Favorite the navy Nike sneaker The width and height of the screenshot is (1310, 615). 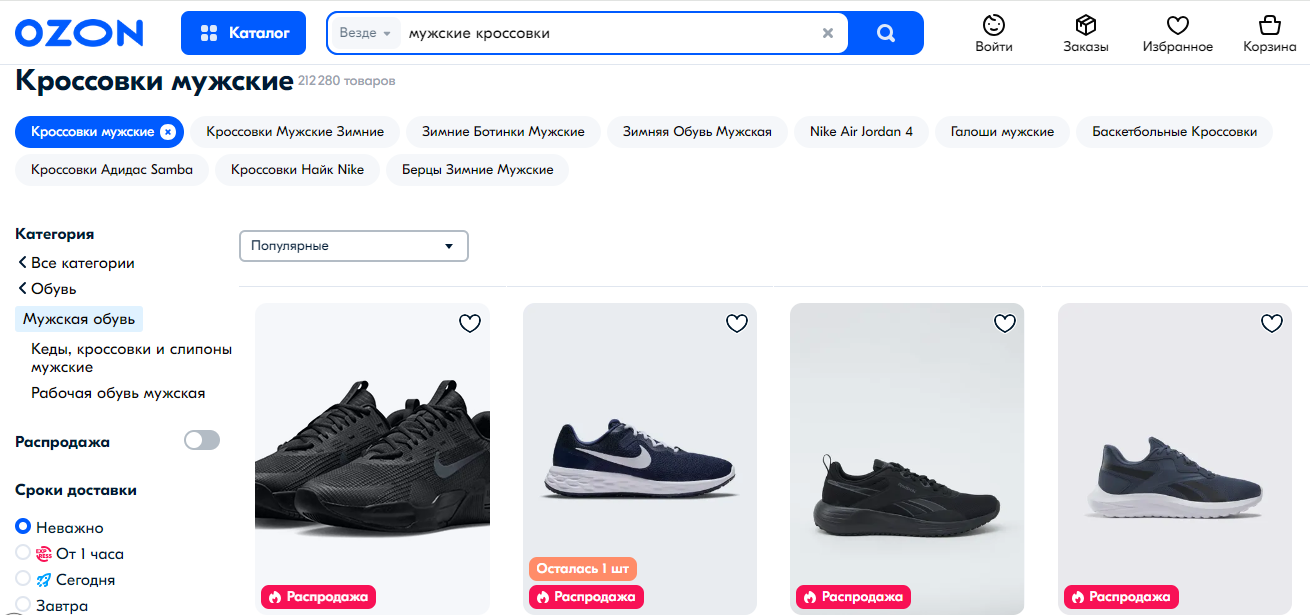[737, 323]
